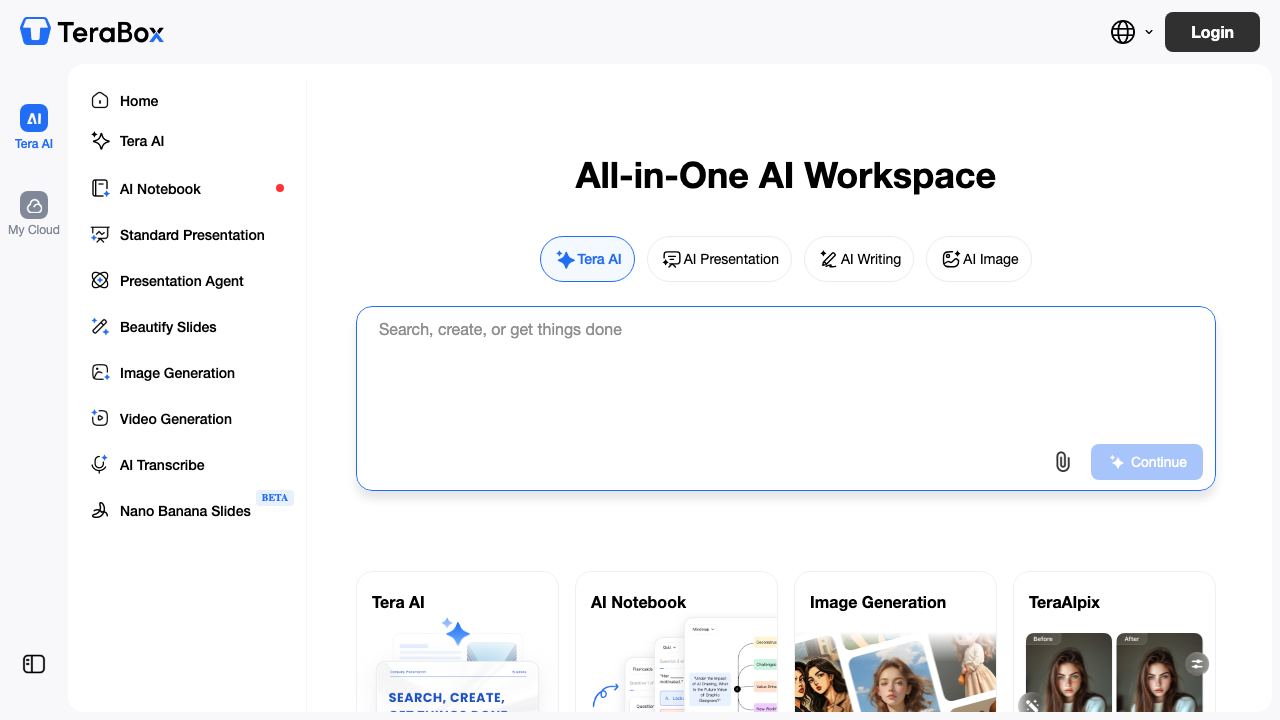Viewport: 1280px width, 720px height.
Task: Click the red notification dot on AI Notebook
Action: 280,188
